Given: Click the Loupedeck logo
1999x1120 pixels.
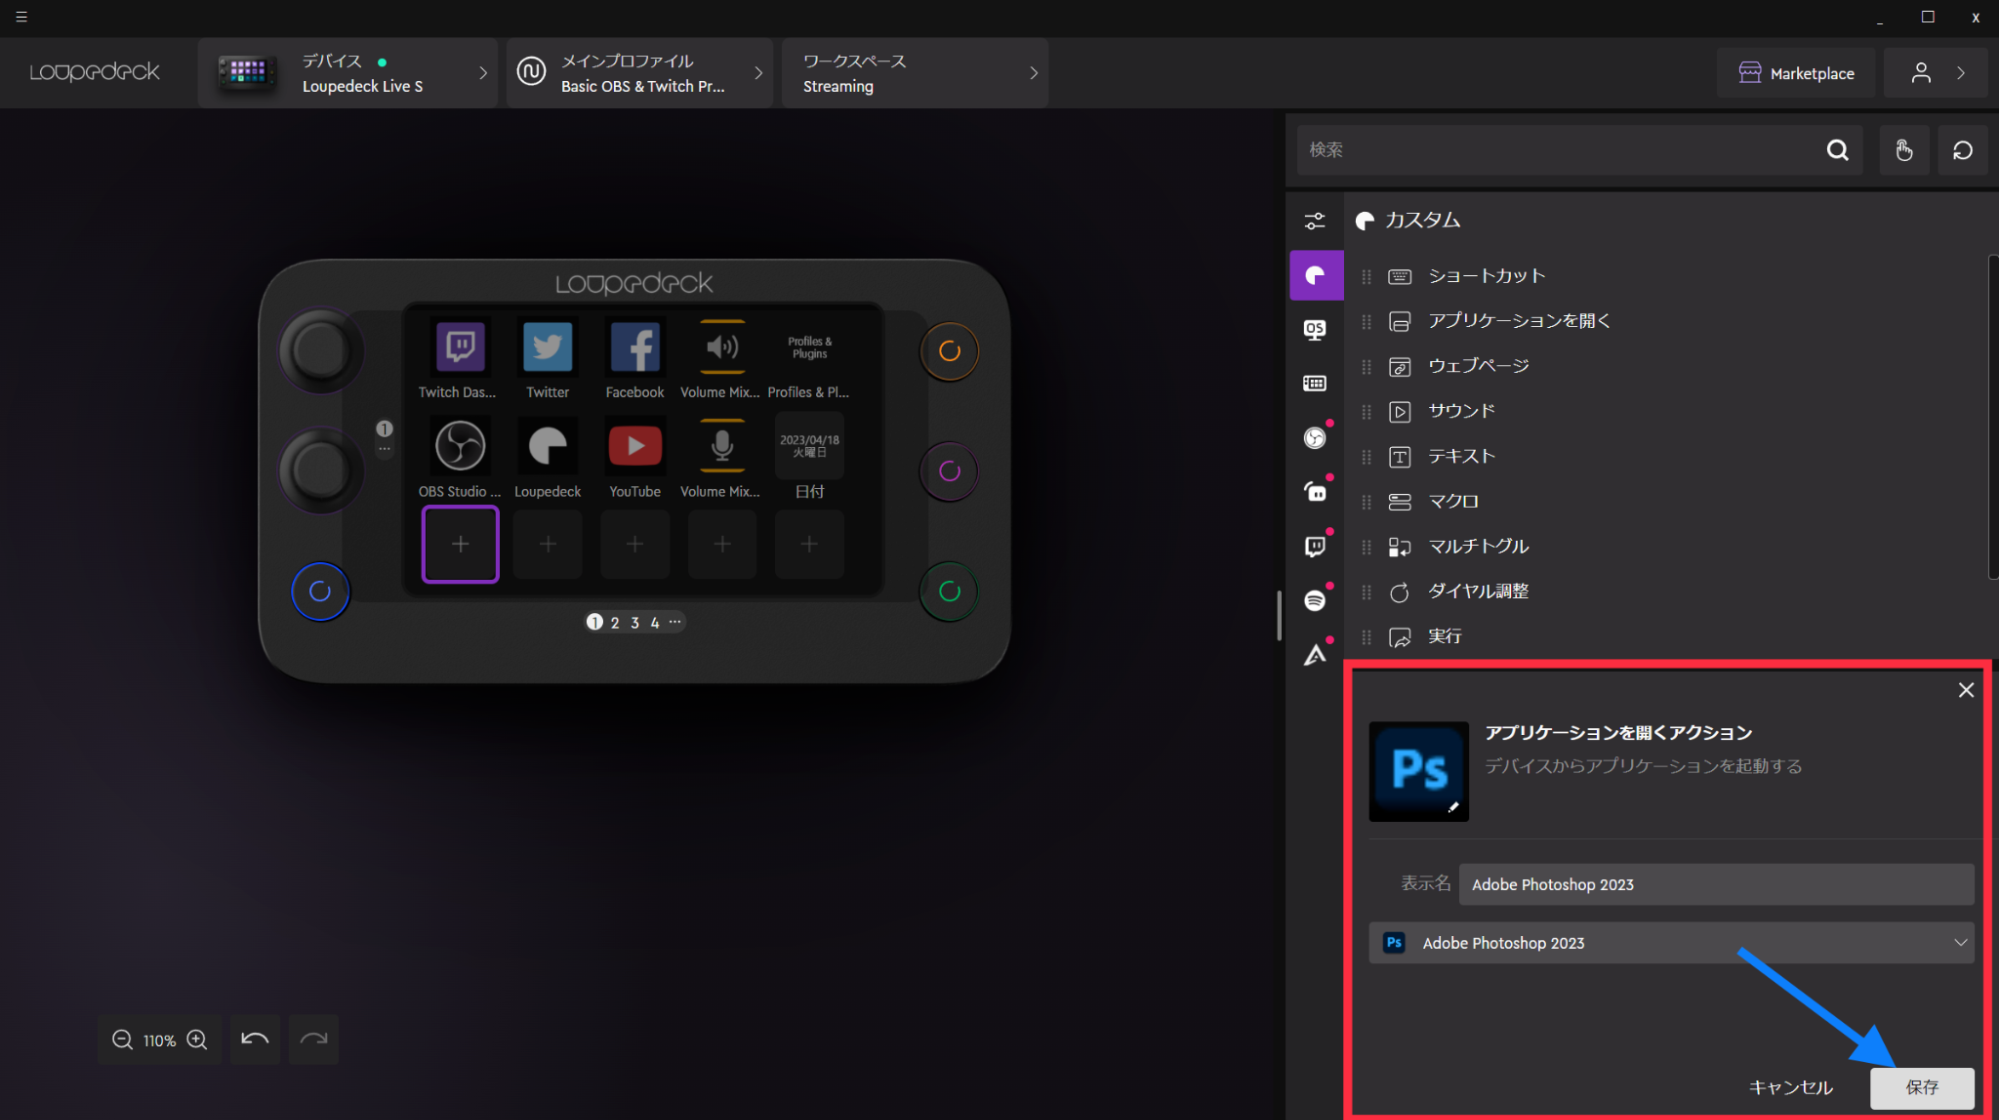Looking at the screenshot, I should (x=94, y=72).
